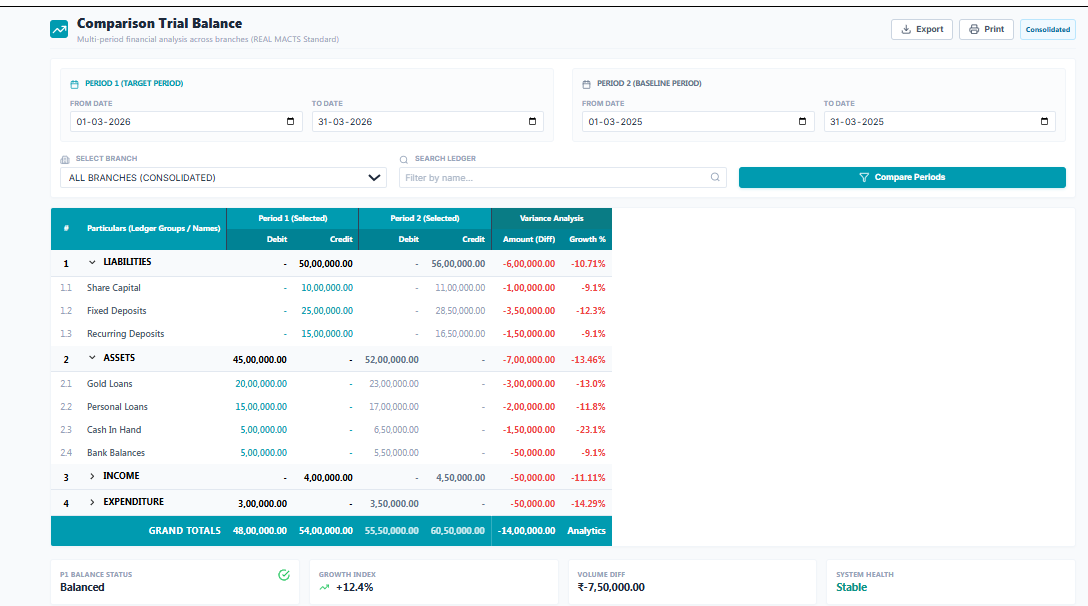The image size is (1088, 606).
Task: Click the P1 Balance Status checkmark icon
Action: [284, 575]
